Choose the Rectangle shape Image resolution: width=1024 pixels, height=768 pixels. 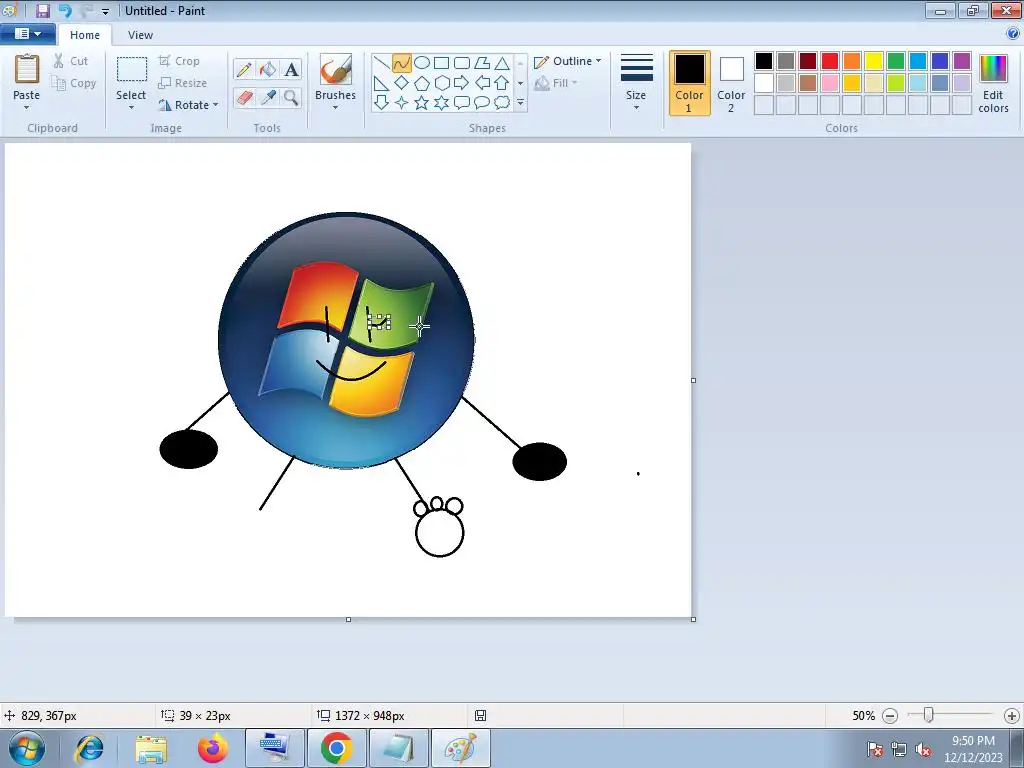441,63
